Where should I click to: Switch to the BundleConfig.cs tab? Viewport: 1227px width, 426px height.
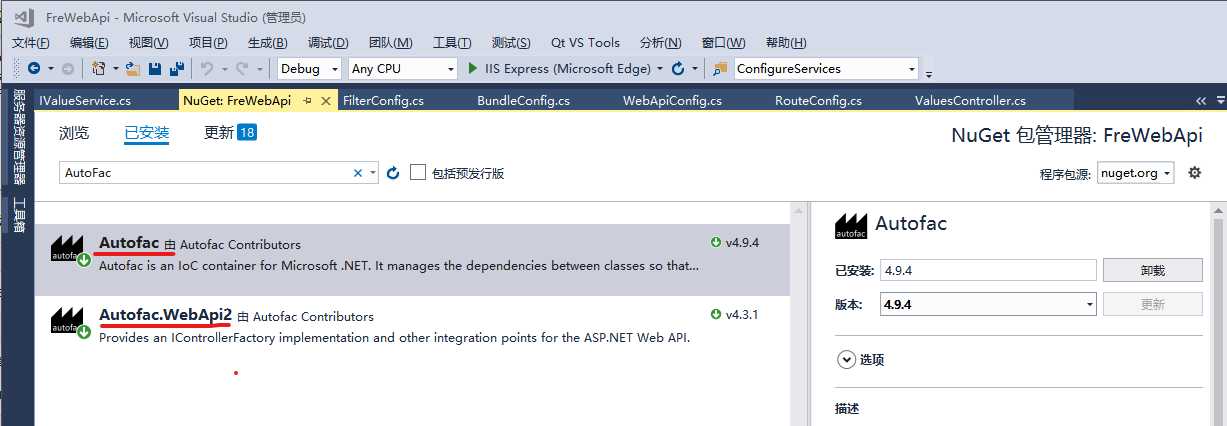[x=523, y=101]
